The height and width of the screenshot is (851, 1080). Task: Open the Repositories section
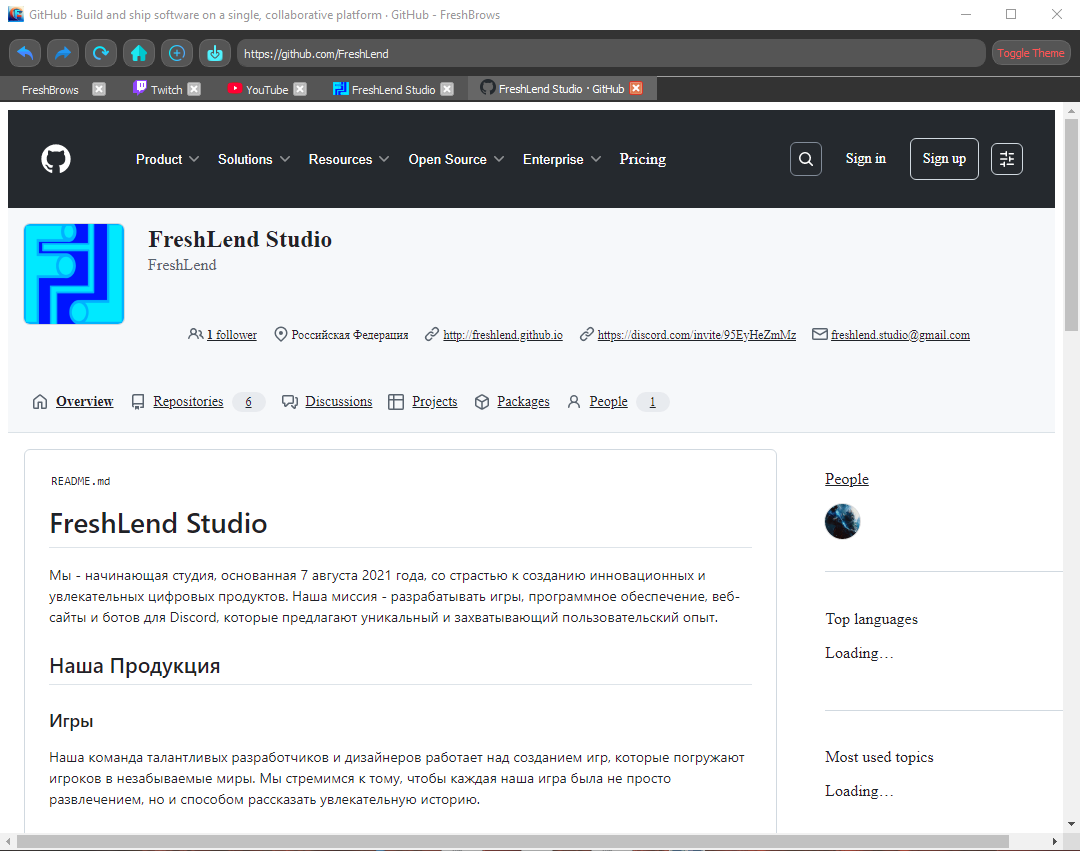[x=188, y=401]
